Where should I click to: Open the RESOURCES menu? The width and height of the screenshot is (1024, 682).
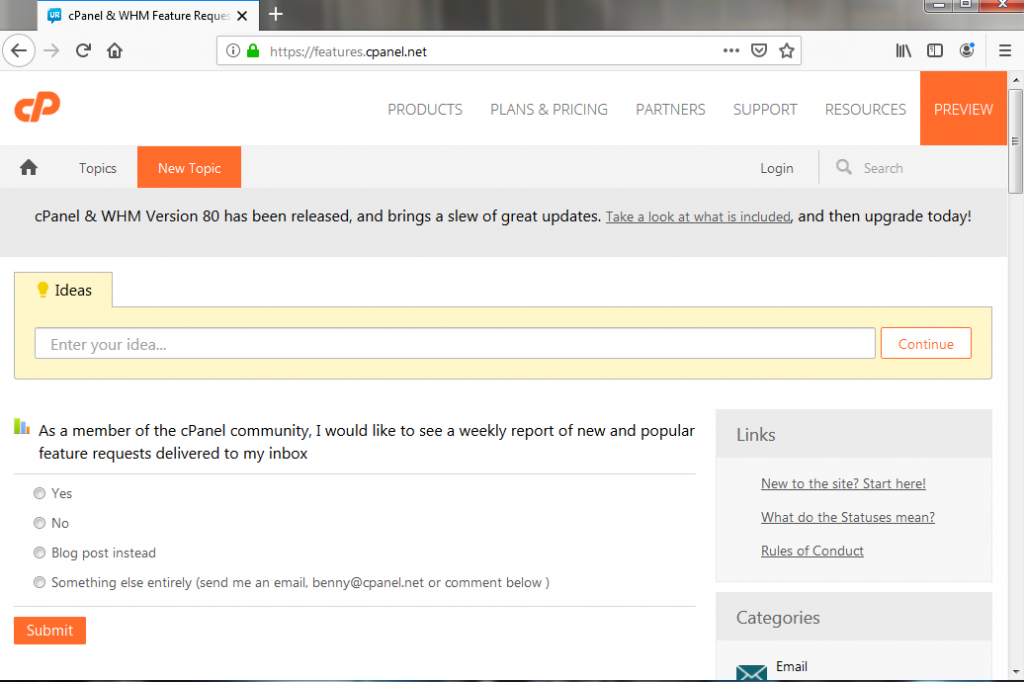865,109
